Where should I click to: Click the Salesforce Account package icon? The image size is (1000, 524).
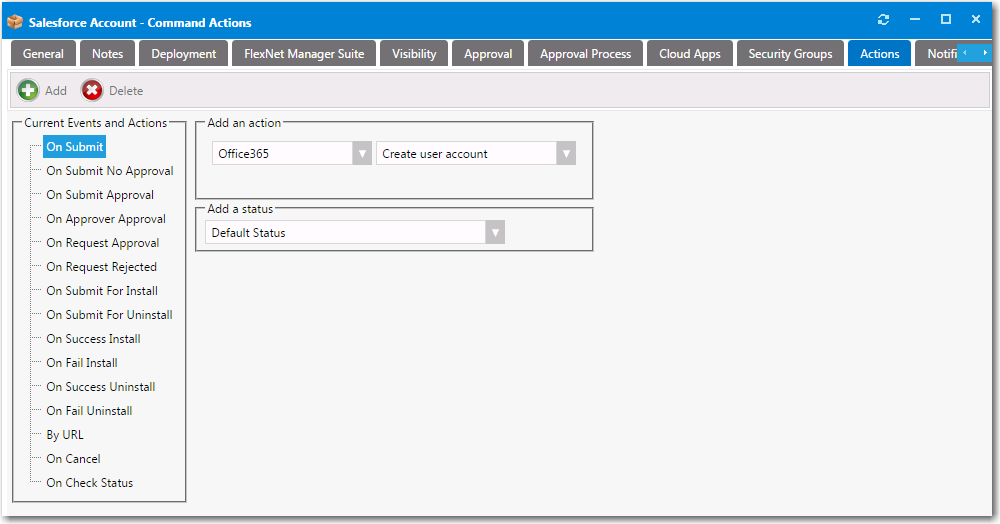click(15, 22)
